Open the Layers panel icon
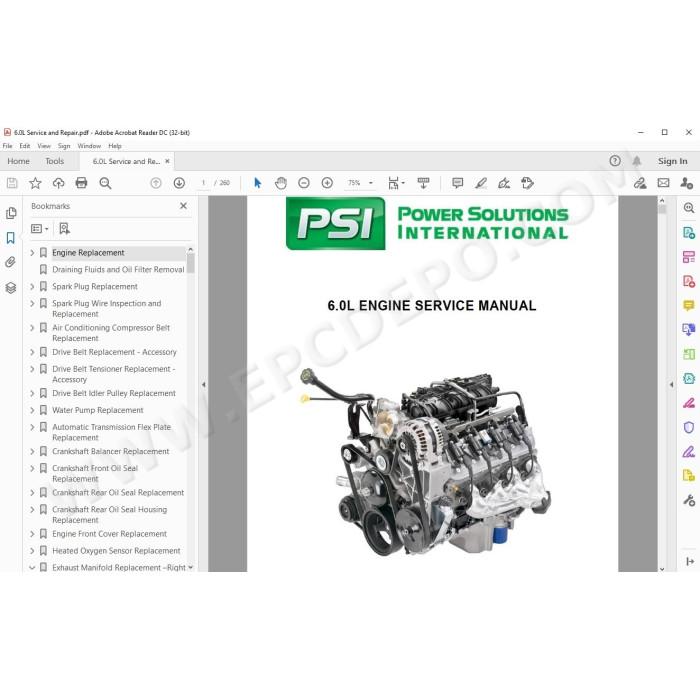The height and width of the screenshot is (700, 700). tap(11, 288)
